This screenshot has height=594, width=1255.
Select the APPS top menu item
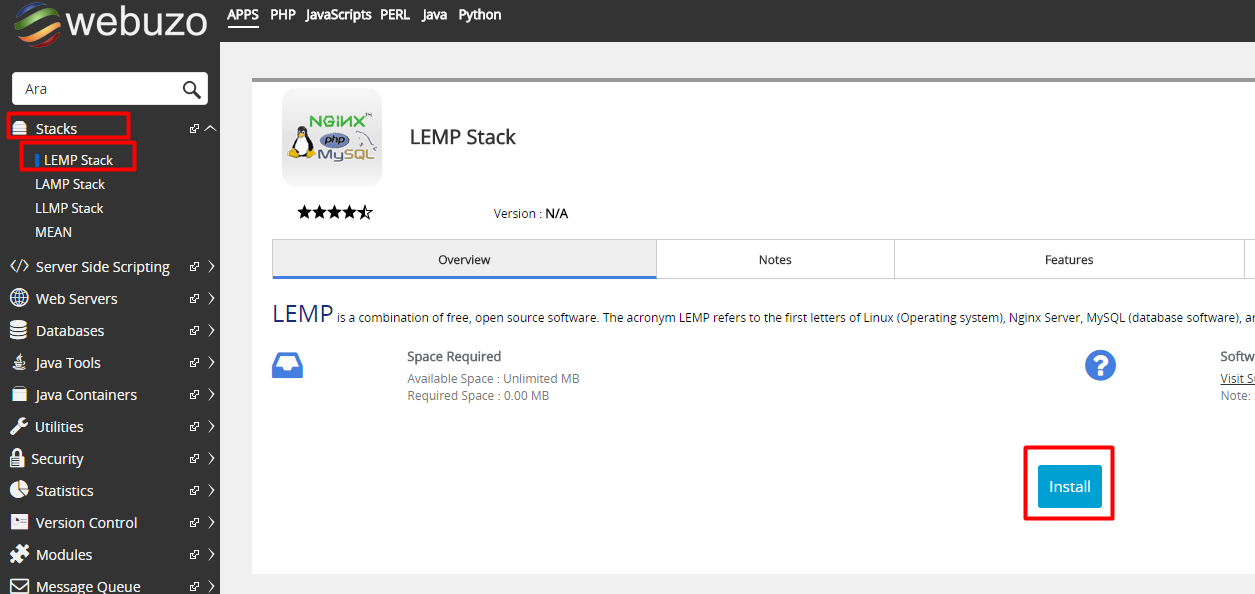click(243, 15)
